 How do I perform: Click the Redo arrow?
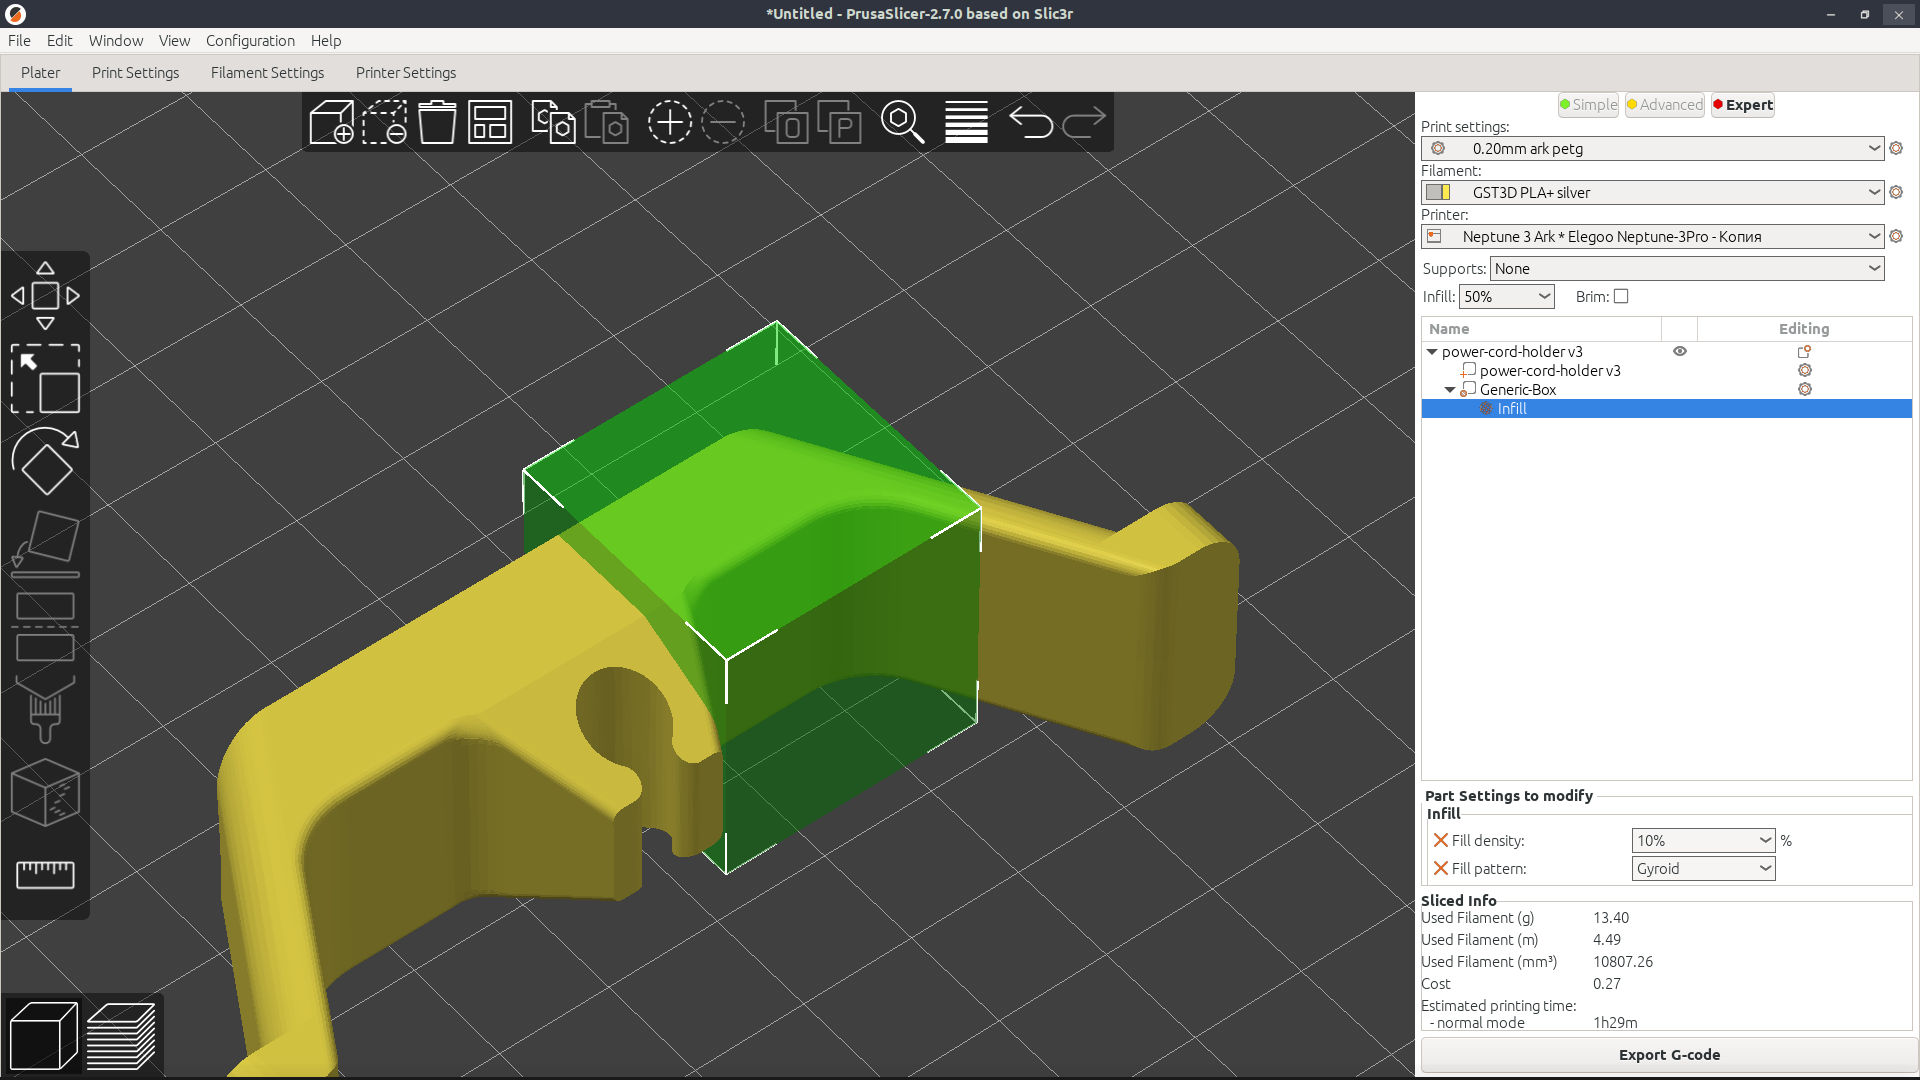pyautogui.click(x=1083, y=122)
